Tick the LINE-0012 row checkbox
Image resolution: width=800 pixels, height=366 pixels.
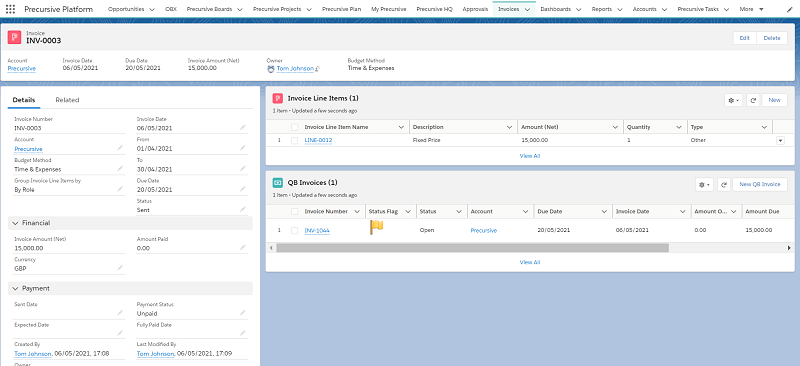294,140
